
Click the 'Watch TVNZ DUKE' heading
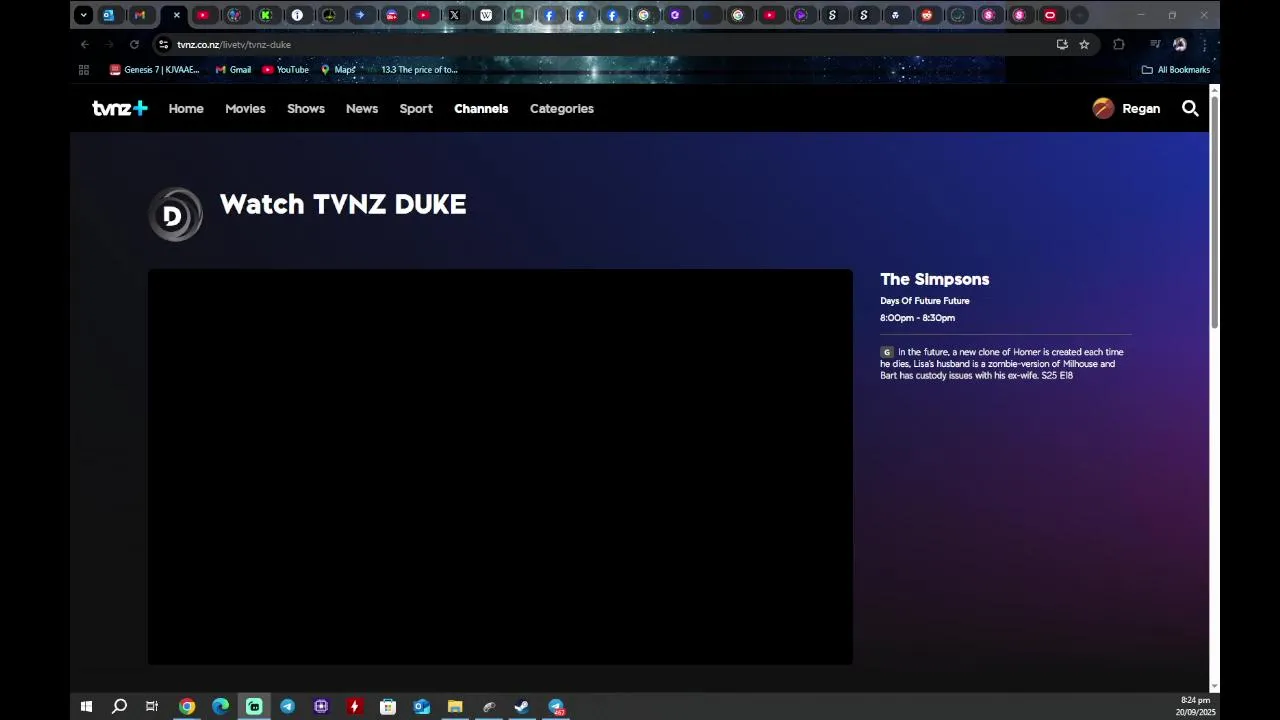pyautogui.click(x=342, y=204)
